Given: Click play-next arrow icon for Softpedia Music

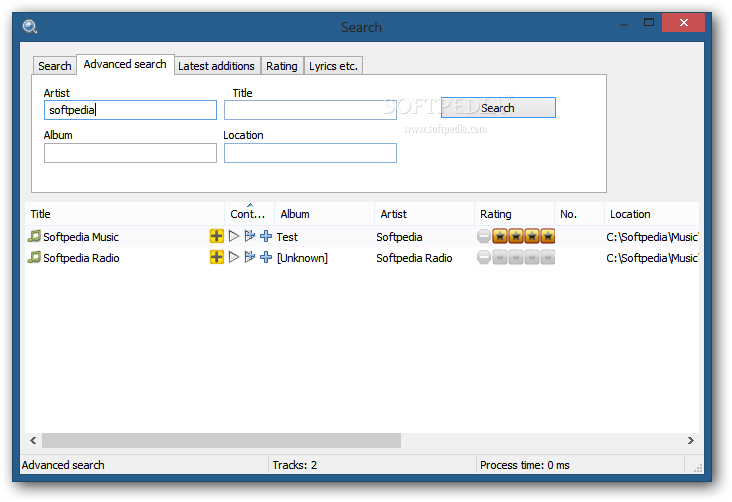Looking at the screenshot, I should pos(250,236).
